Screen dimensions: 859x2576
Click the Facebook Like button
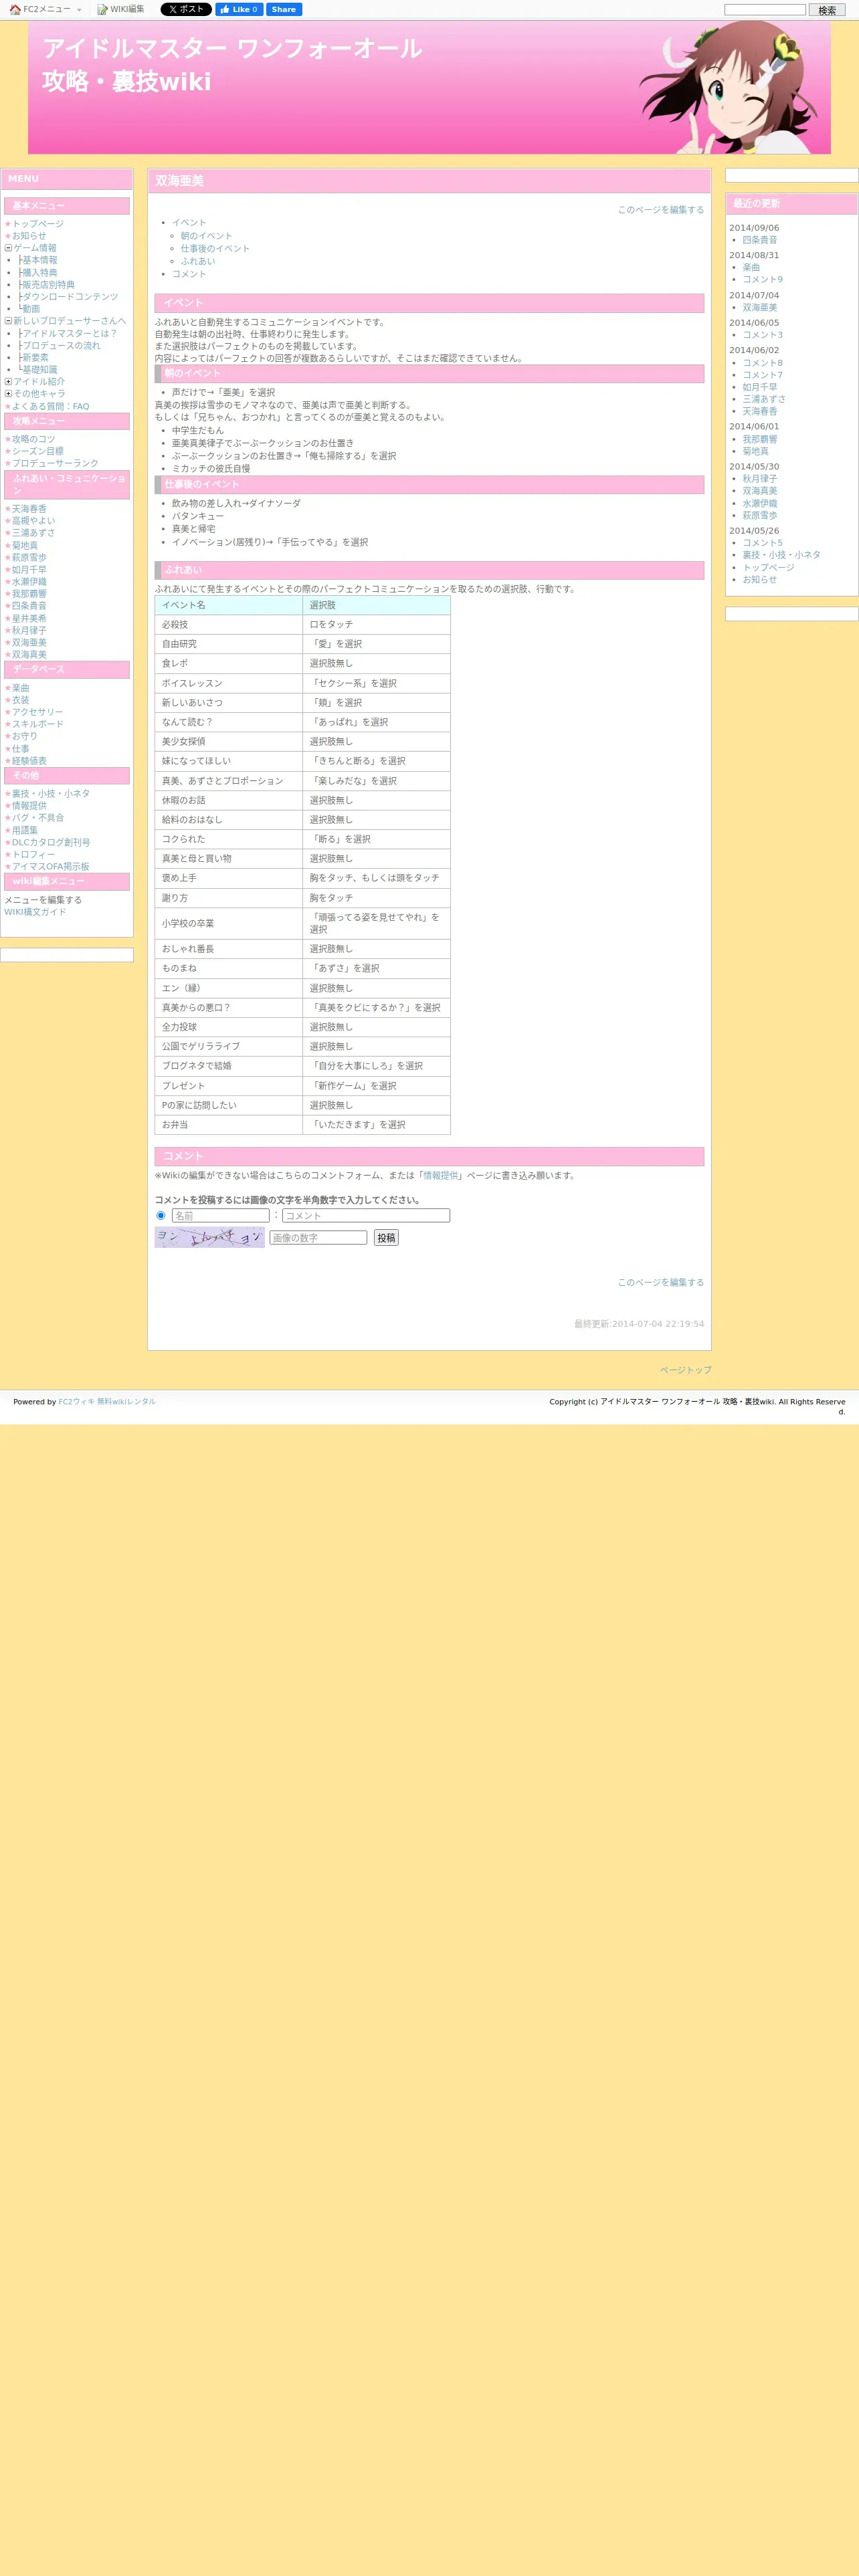pos(239,9)
